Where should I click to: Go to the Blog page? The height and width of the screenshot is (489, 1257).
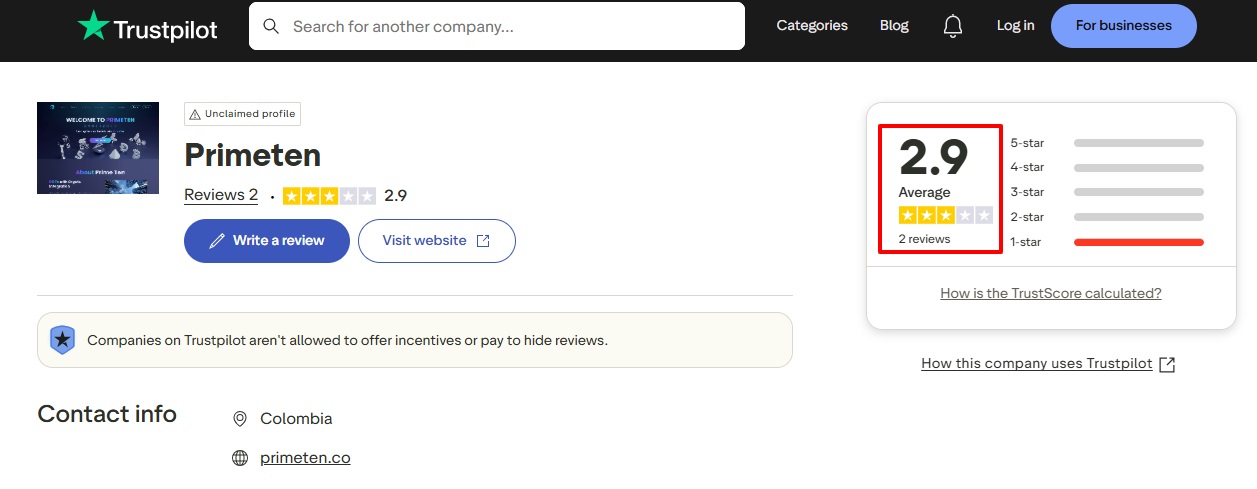pyautogui.click(x=894, y=26)
